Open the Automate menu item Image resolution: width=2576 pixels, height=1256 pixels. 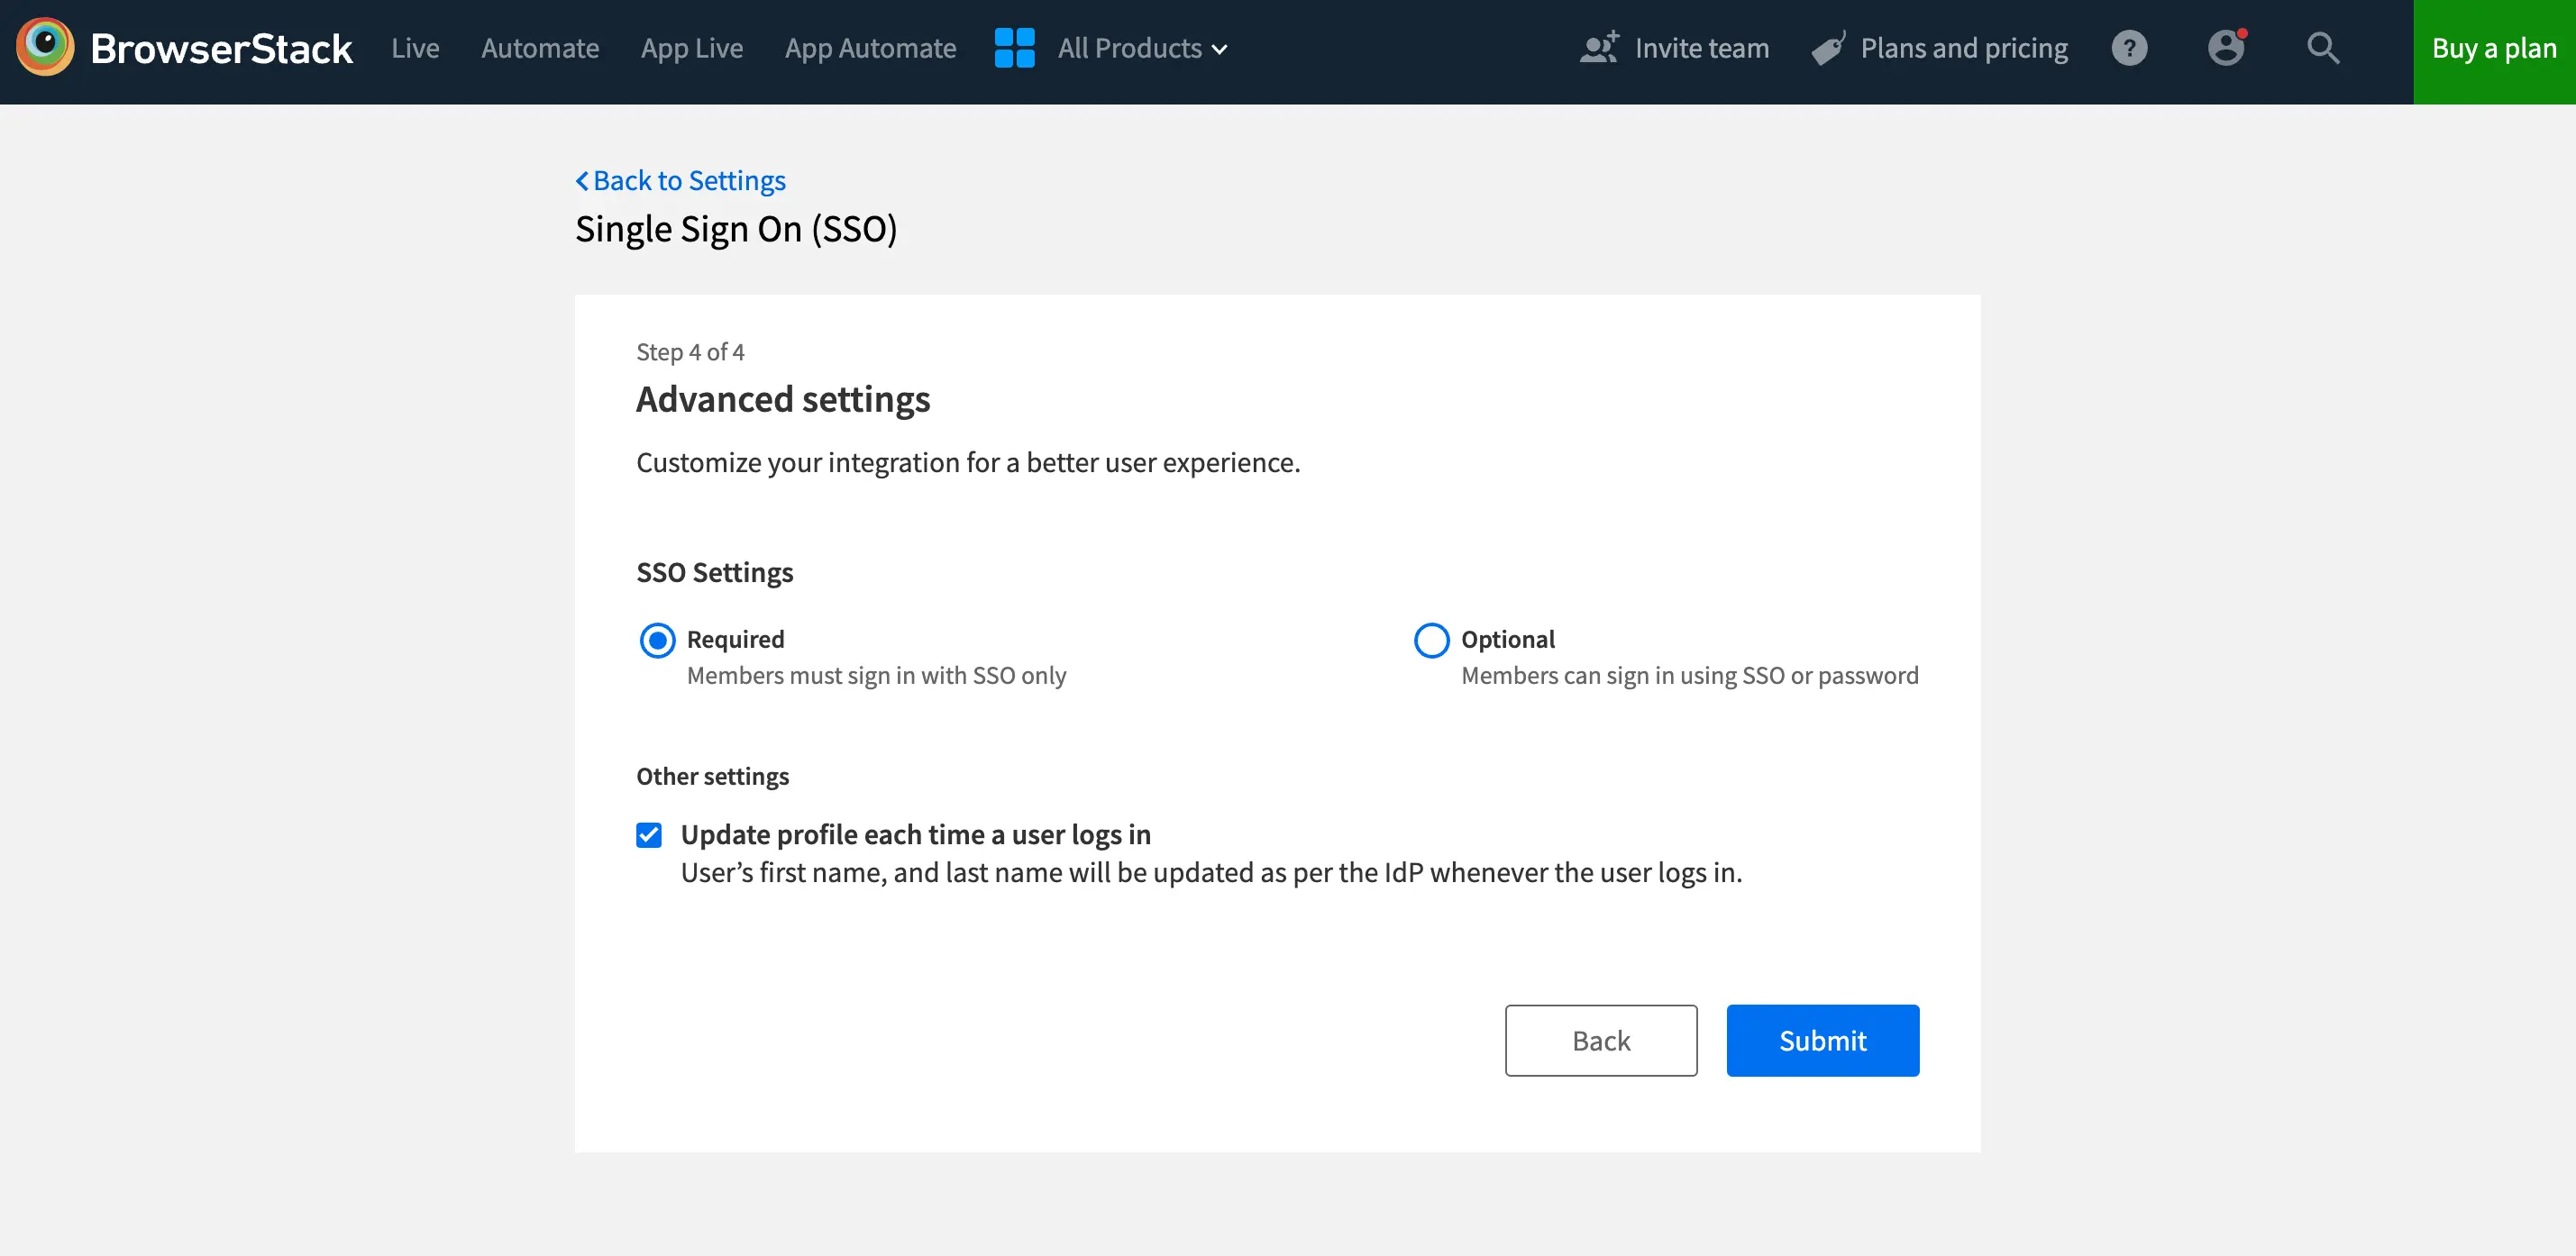(x=540, y=48)
